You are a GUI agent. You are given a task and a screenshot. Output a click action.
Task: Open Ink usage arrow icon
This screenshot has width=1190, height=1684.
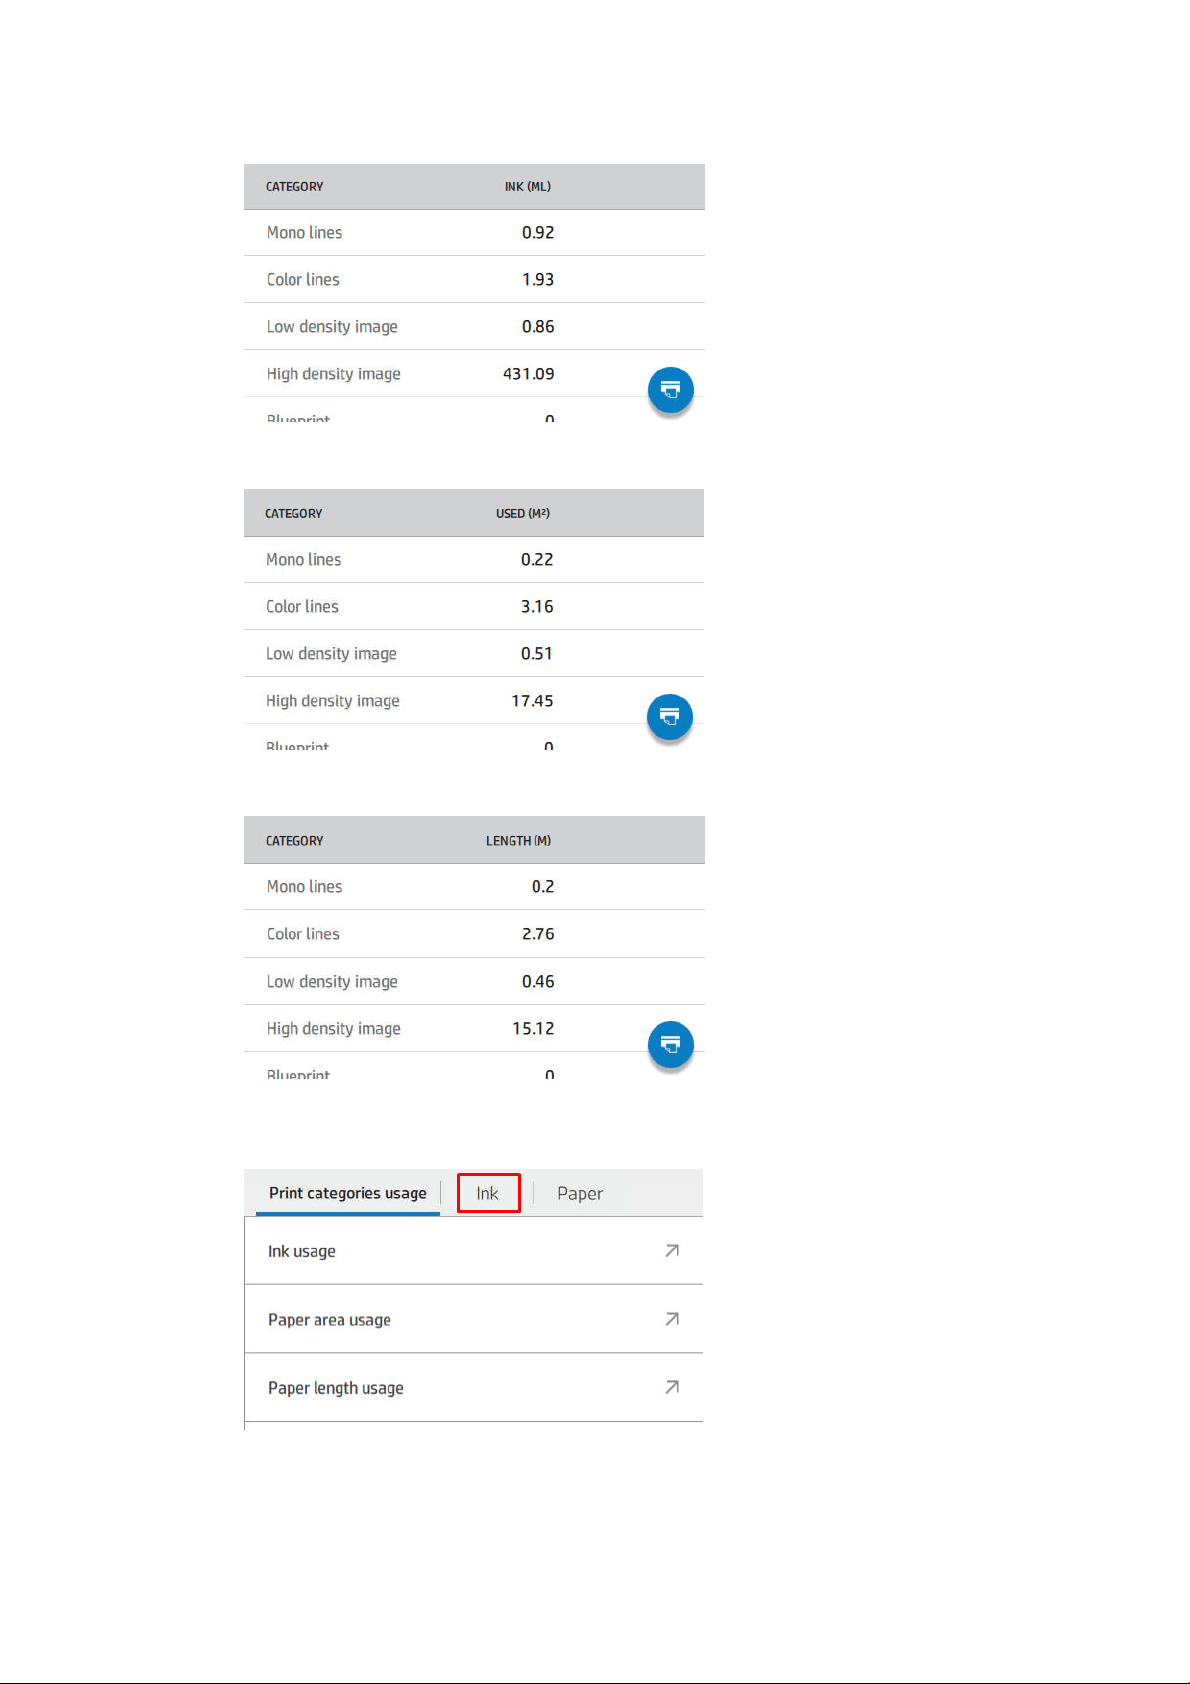click(672, 1250)
